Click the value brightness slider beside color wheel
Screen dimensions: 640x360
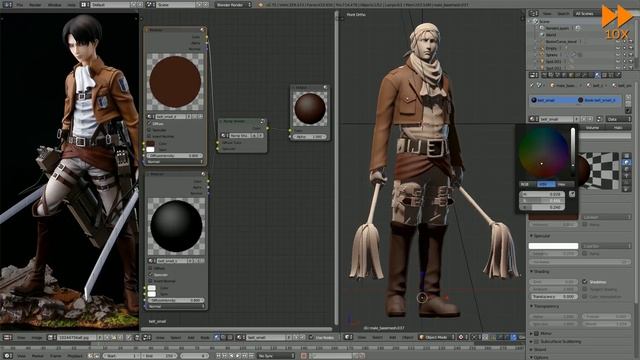tap(573, 152)
